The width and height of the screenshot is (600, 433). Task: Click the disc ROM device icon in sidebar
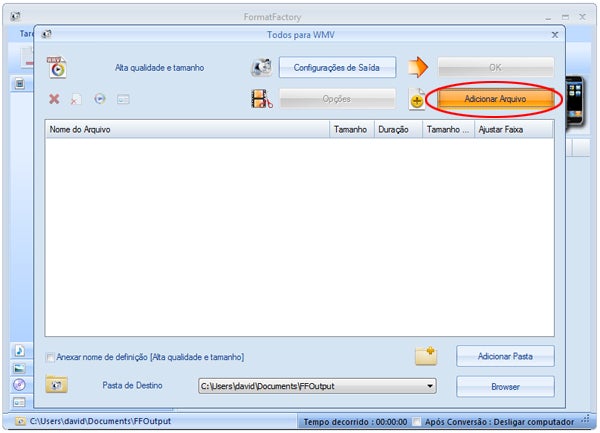click(20, 385)
